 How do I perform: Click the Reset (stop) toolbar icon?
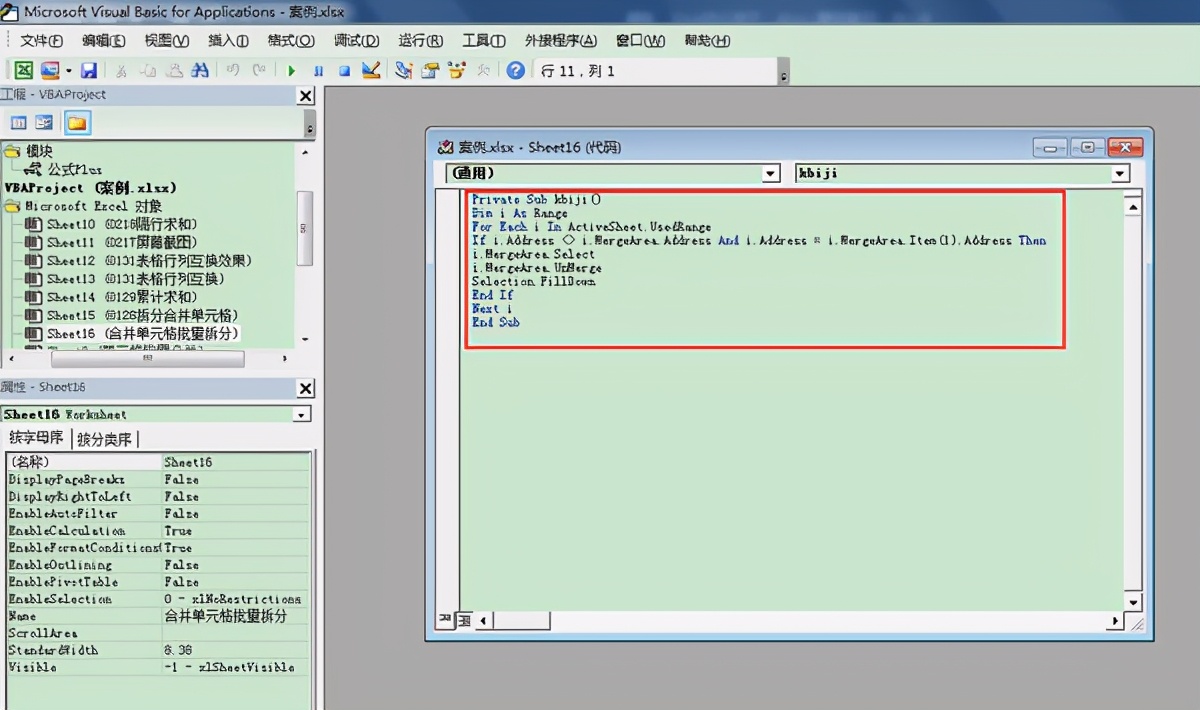[x=344, y=71]
